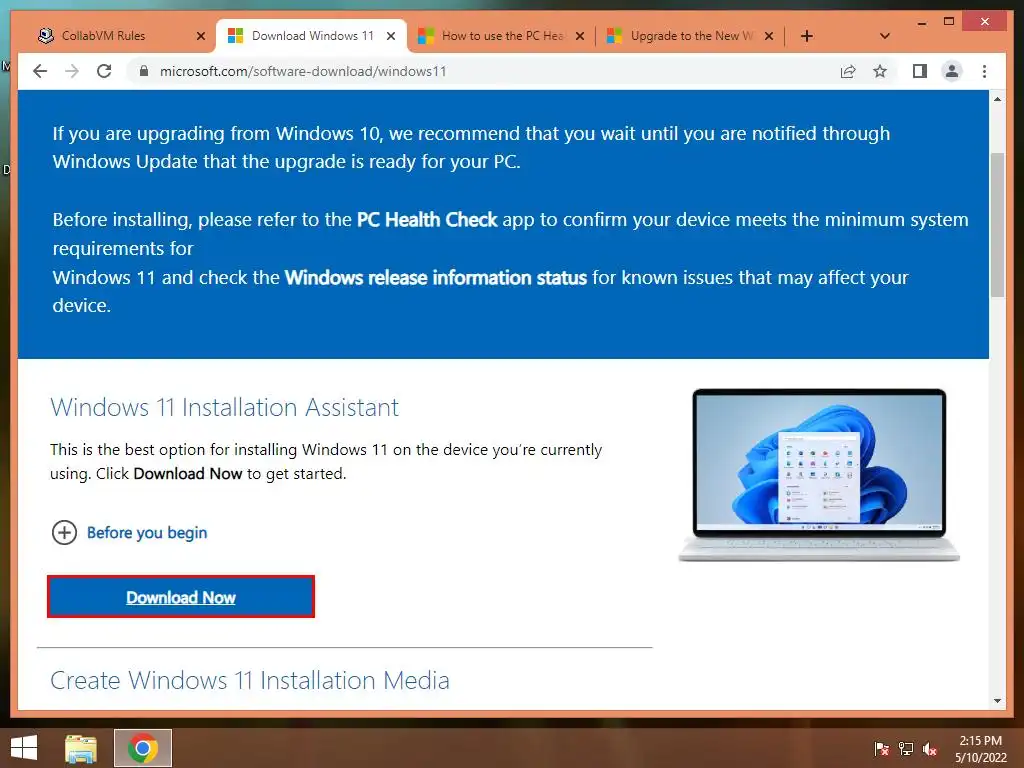Screen dimensions: 1024x768
Task: Close the How to use PC Health tab
Action: coord(579,36)
